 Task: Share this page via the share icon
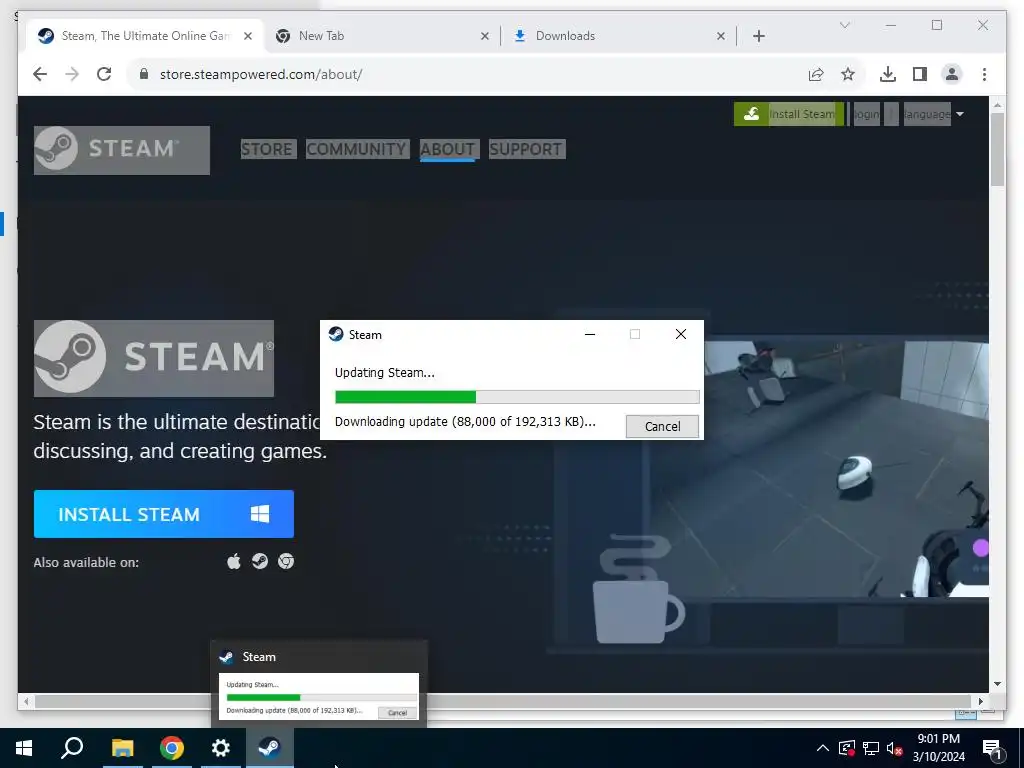[816, 74]
